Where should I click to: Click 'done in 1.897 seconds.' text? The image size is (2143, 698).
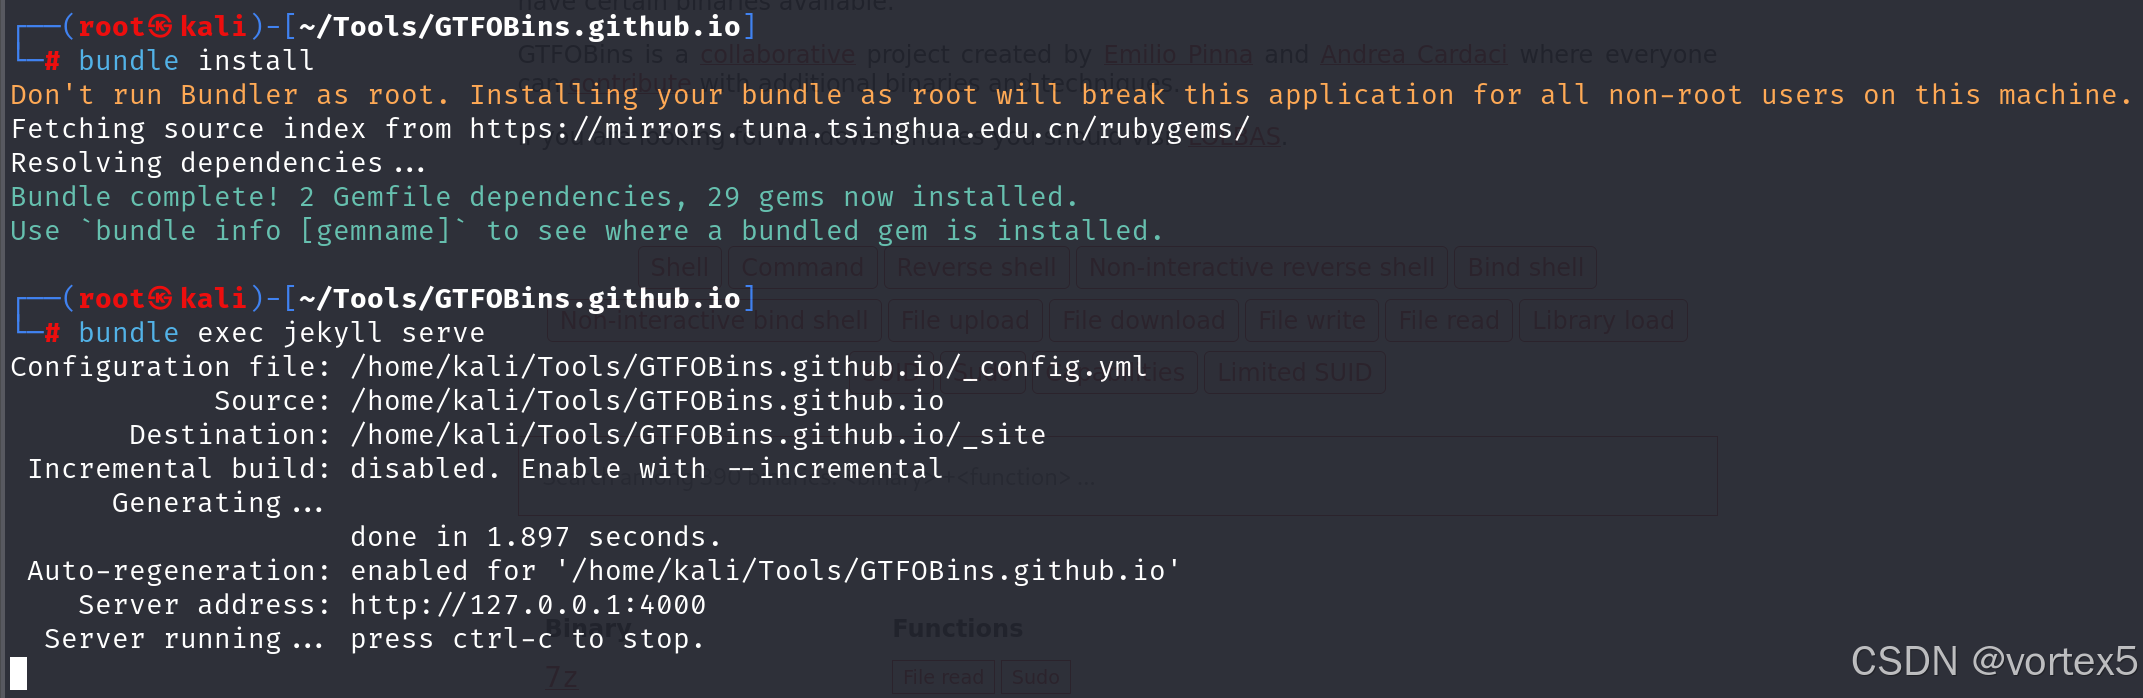tap(535, 537)
